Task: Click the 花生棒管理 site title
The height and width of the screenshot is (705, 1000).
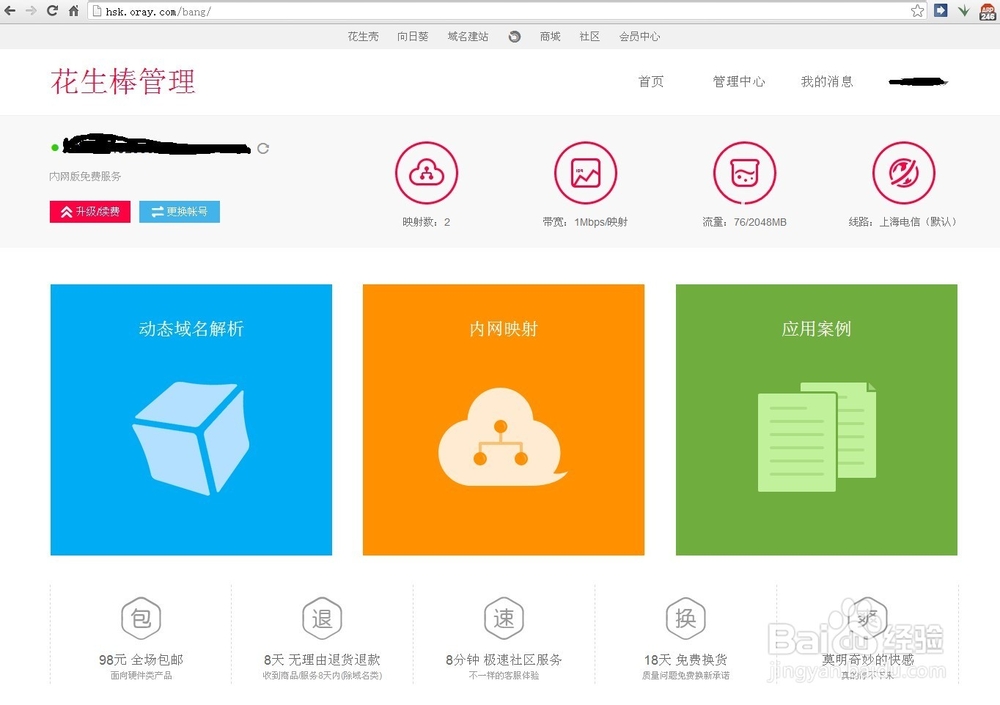Action: (123, 82)
